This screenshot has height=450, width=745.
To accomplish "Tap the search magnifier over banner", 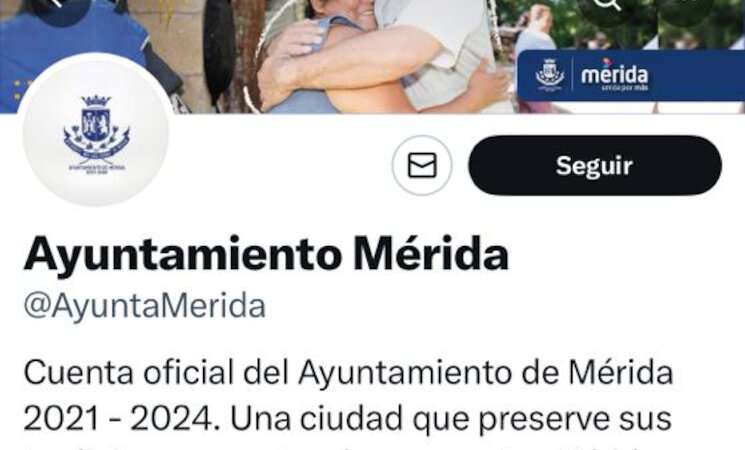I will [x=607, y=5].
